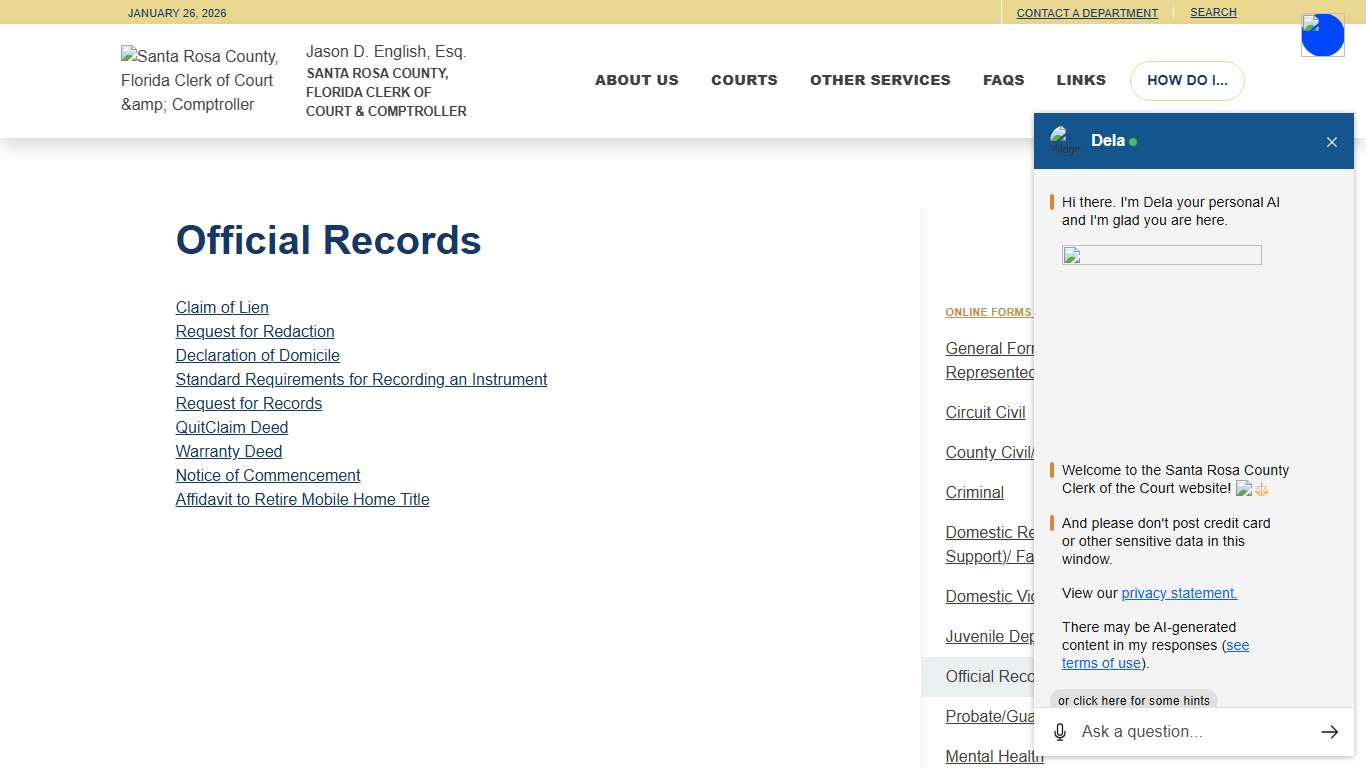The image size is (1366, 768).
Task: Send chat message using the arrow icon
Action: click(x=1329, y=731)
